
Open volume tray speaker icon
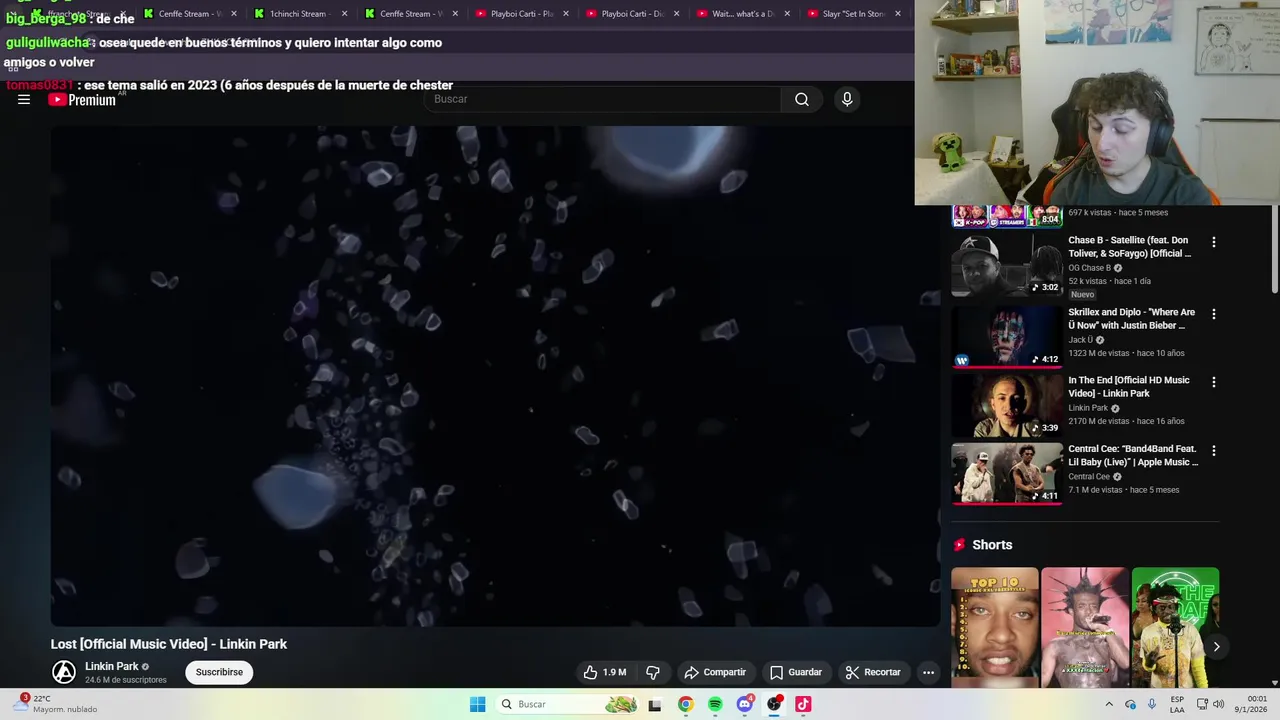[x=1219, y=704]
